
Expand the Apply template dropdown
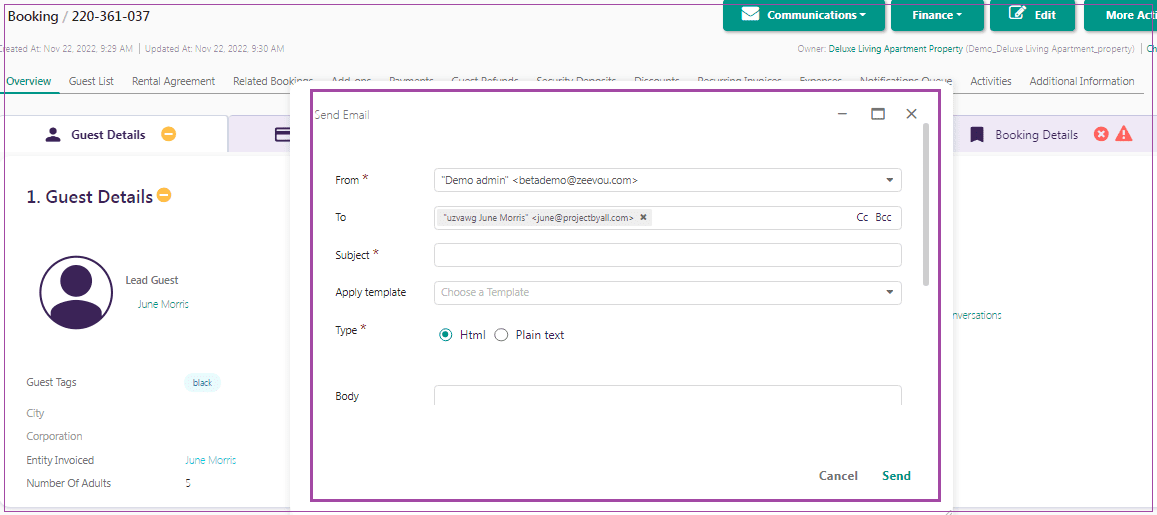(889, 293)
